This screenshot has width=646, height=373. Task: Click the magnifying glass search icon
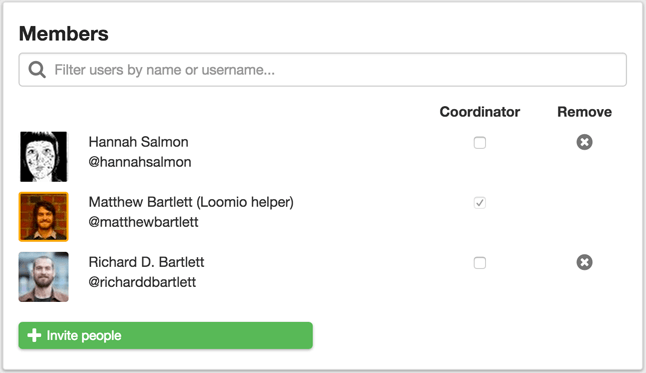(37, 70)
